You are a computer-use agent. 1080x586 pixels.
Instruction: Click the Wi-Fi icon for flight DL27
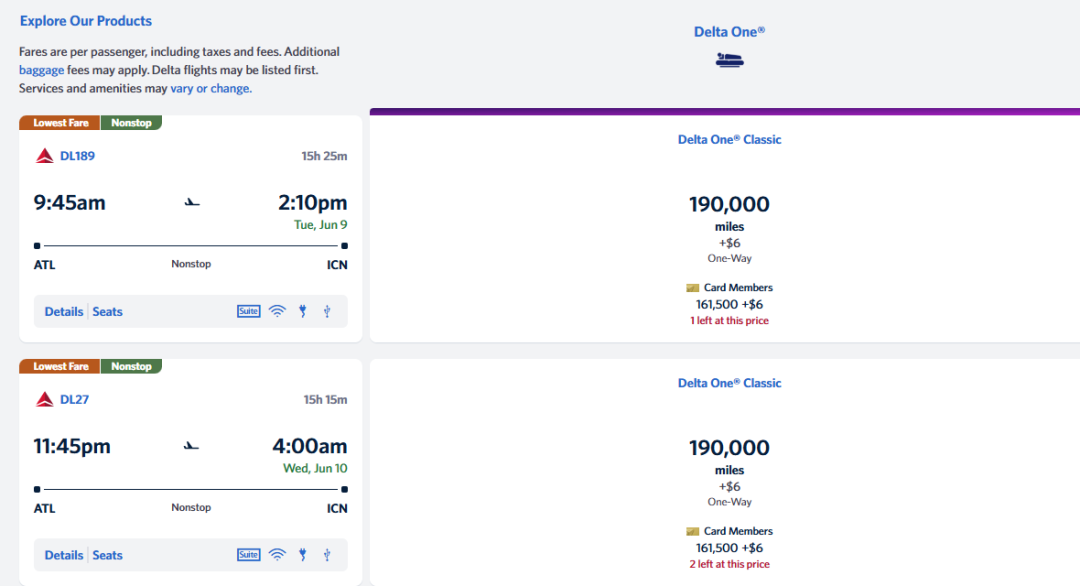click(x=277, y=555)
